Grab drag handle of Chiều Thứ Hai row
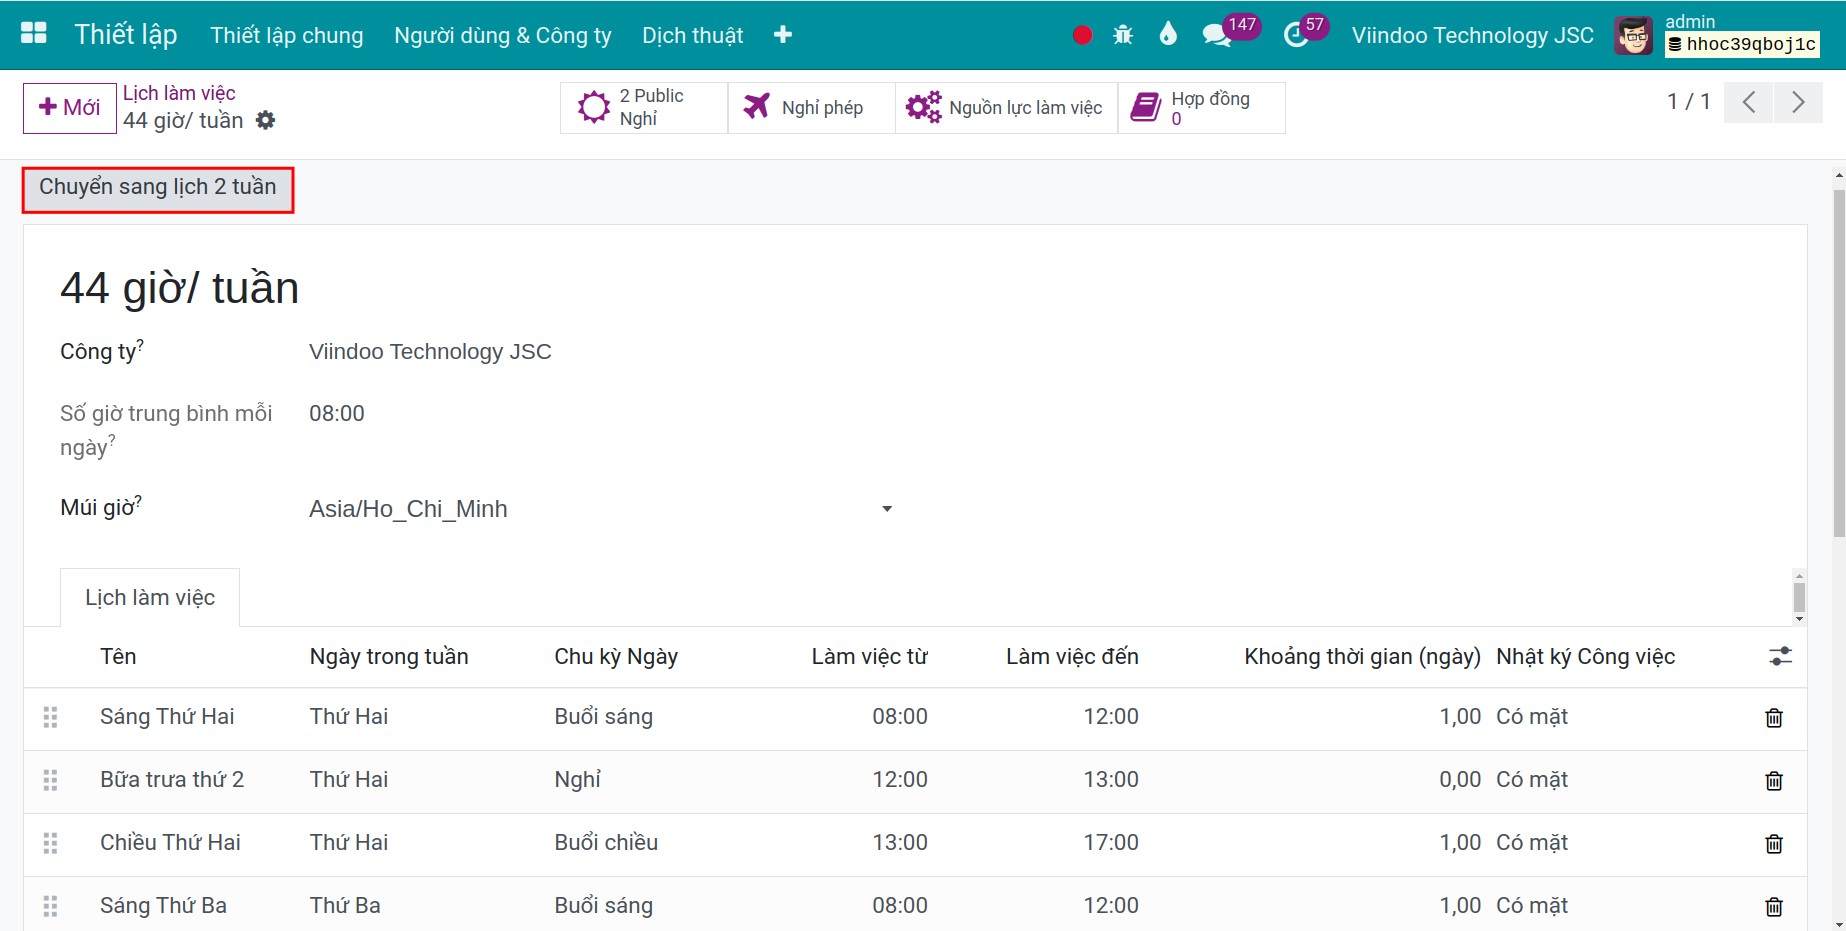1846x931 pixels. pyautogui.click(x=50, y=843)
